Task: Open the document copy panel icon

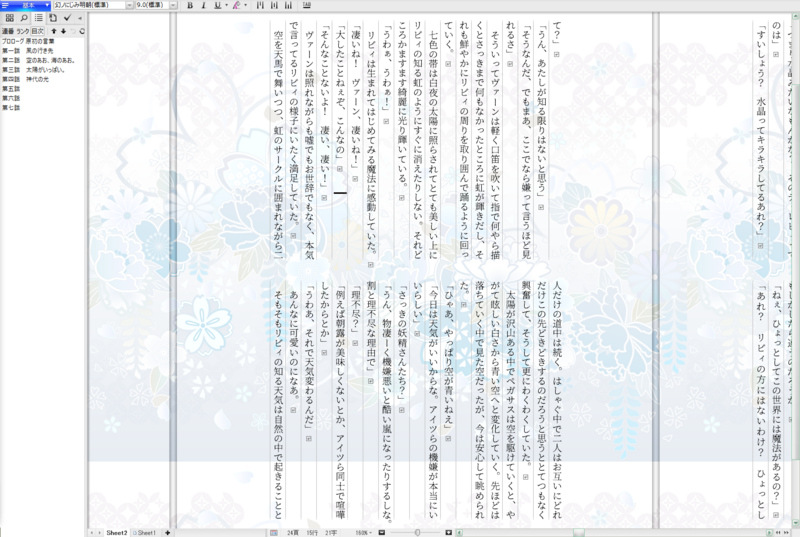Action: point(53,18)
